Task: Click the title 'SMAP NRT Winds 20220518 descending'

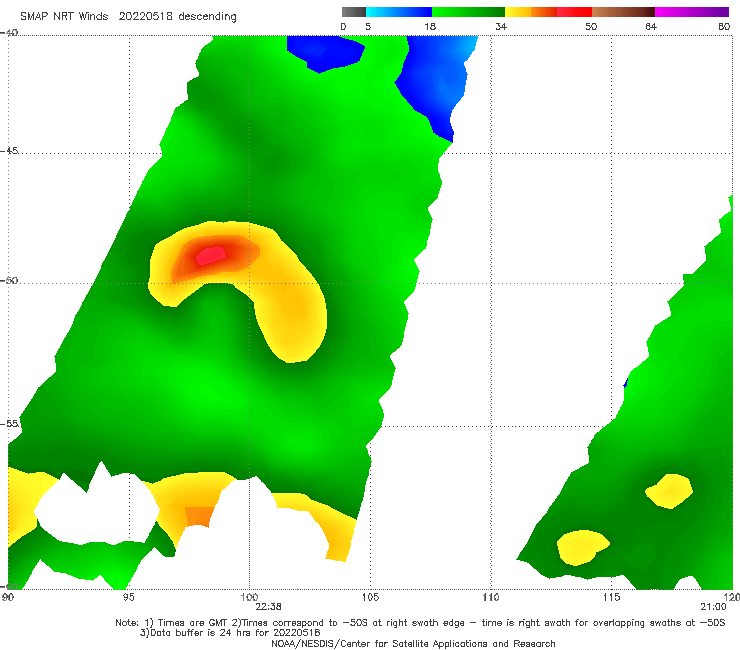Action: tap(128, 16)
